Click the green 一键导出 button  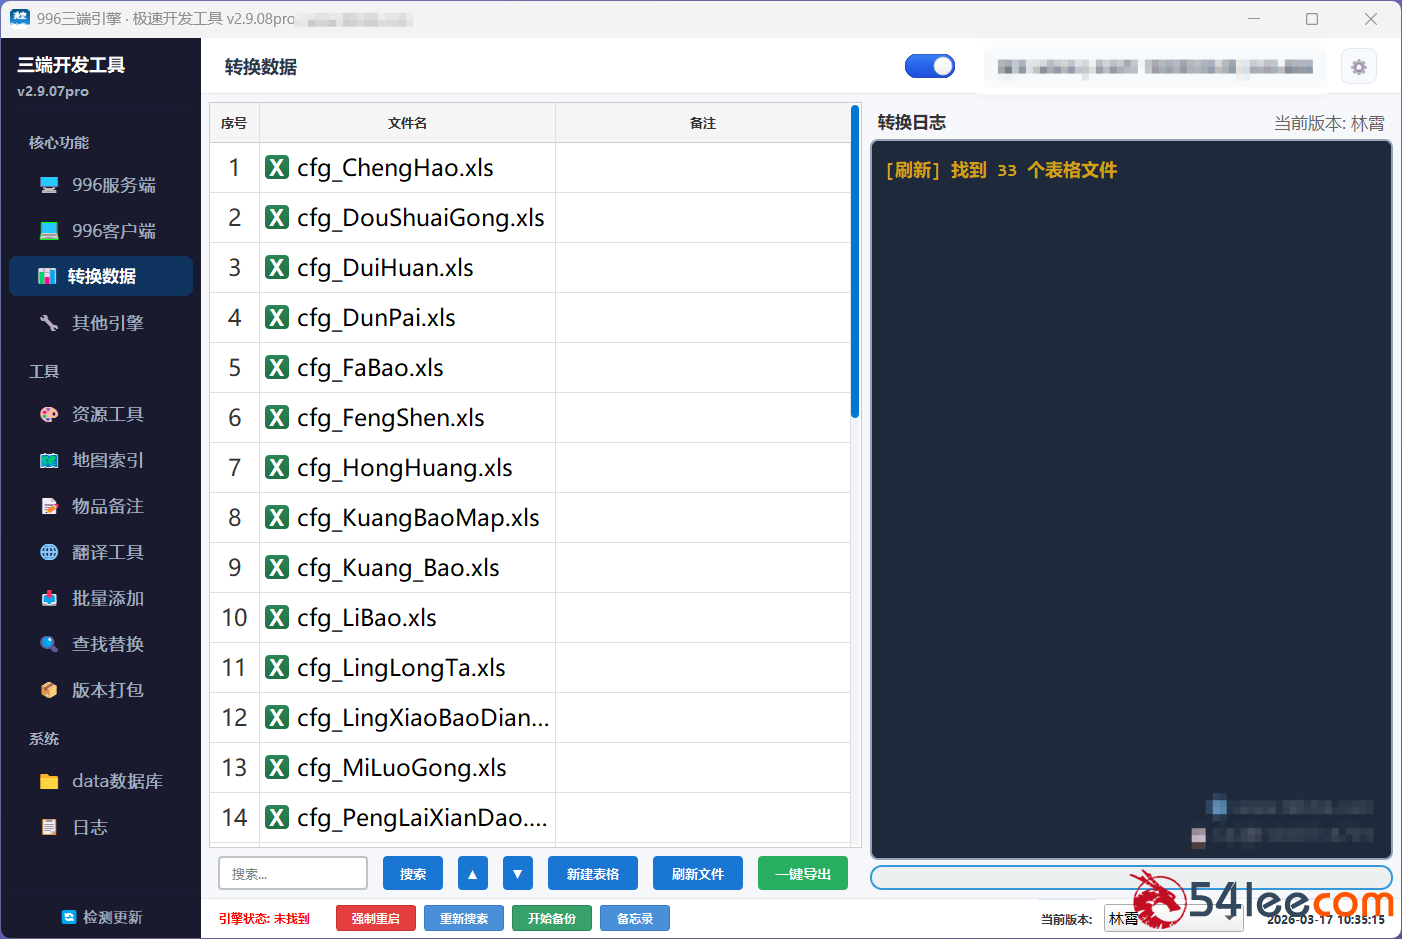click(x=802, y=873)
